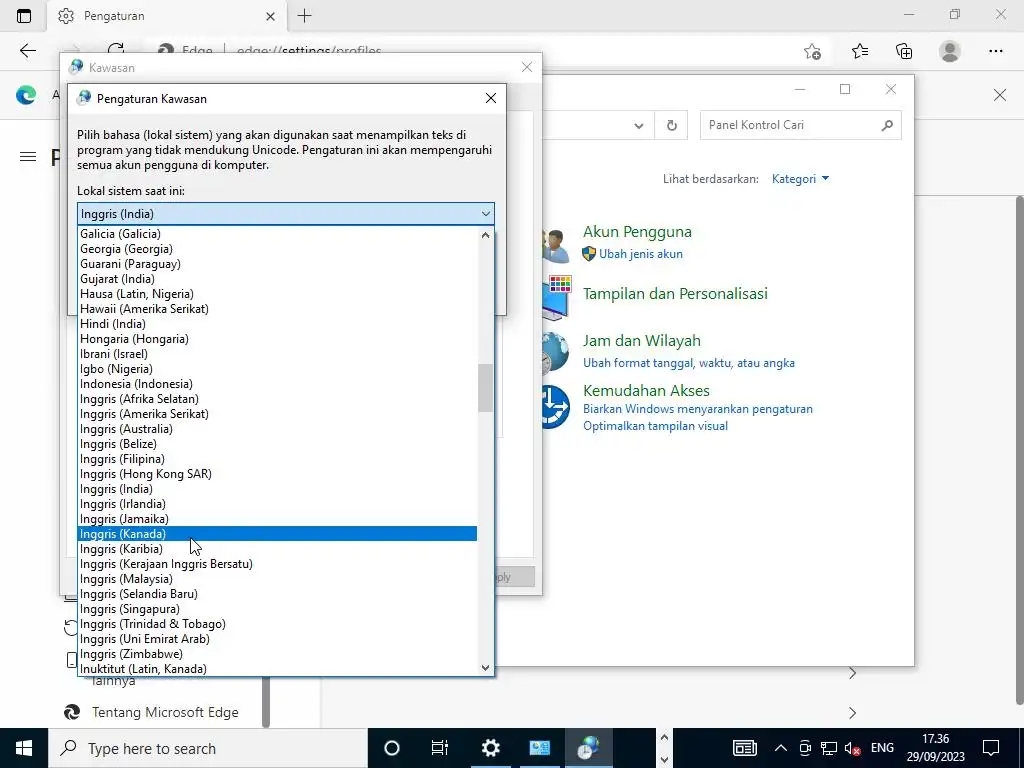Click locale list scroll down arrow
The image size is (1024, 768).
coord(485,667)
